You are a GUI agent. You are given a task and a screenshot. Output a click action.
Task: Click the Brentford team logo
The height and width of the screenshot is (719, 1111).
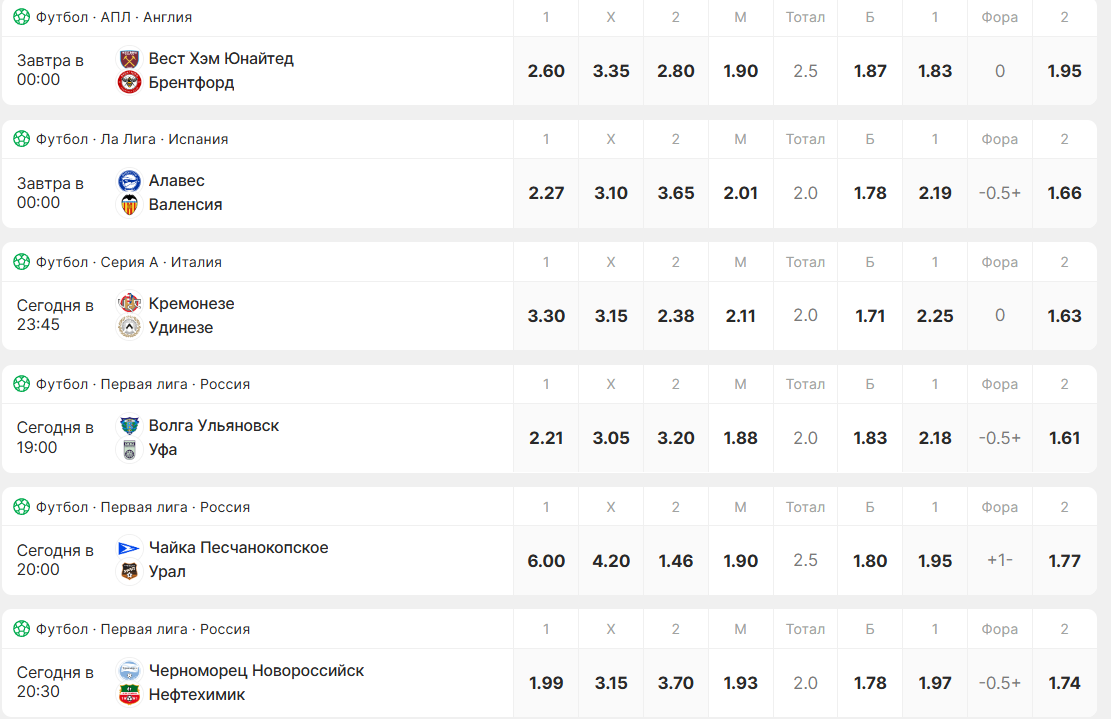pos(129,83)
